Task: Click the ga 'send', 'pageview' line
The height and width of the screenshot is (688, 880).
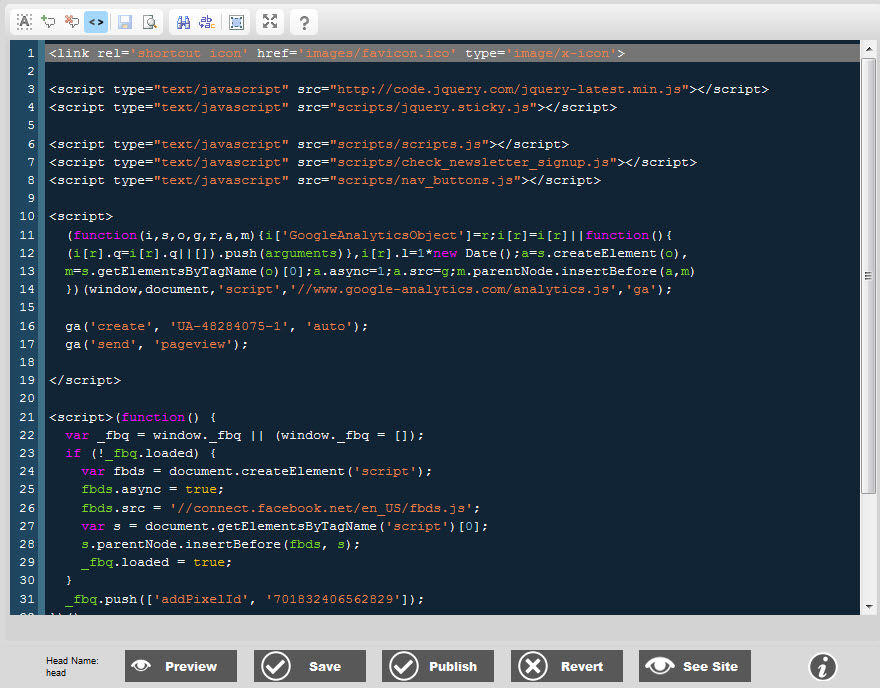Action: coord(157,345)
